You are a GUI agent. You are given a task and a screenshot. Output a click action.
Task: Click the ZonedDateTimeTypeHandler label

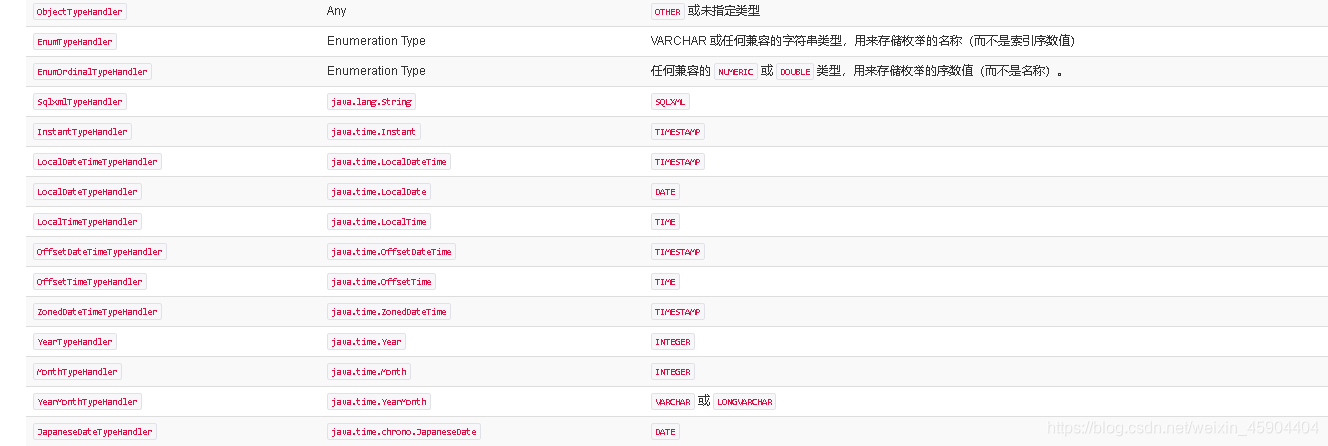point(97,312)
